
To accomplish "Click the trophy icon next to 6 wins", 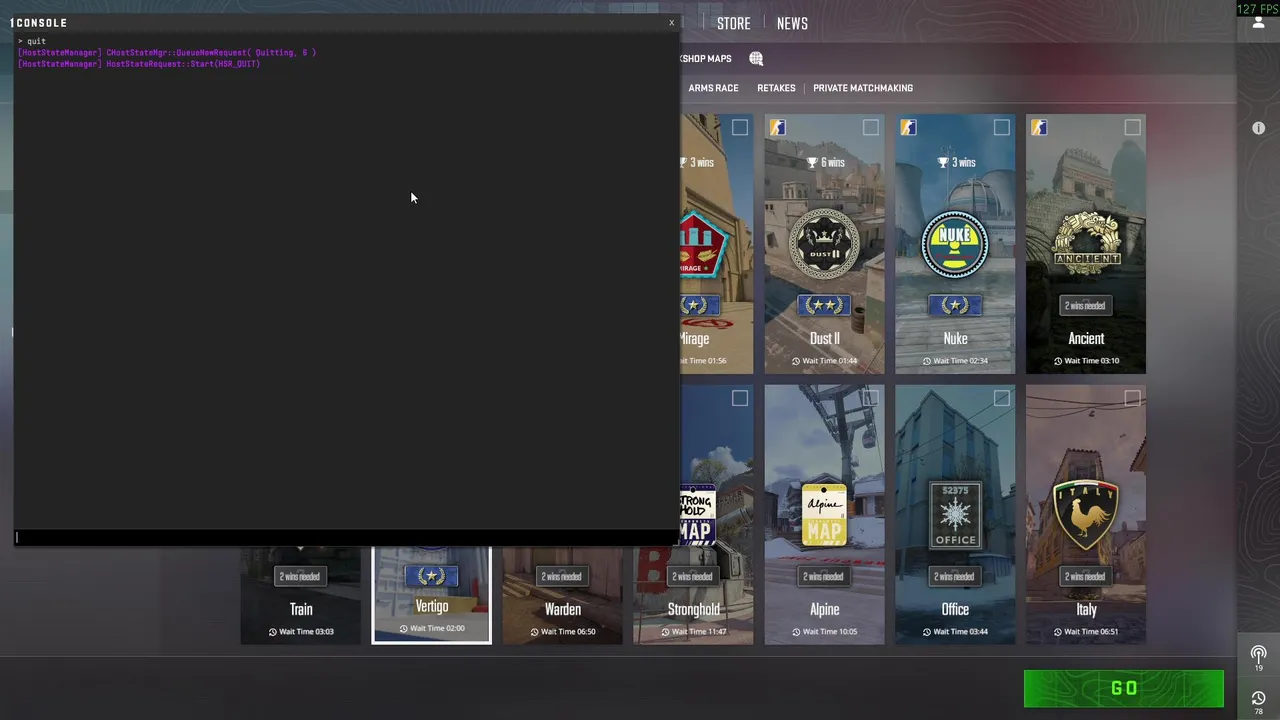I will 812,162.
